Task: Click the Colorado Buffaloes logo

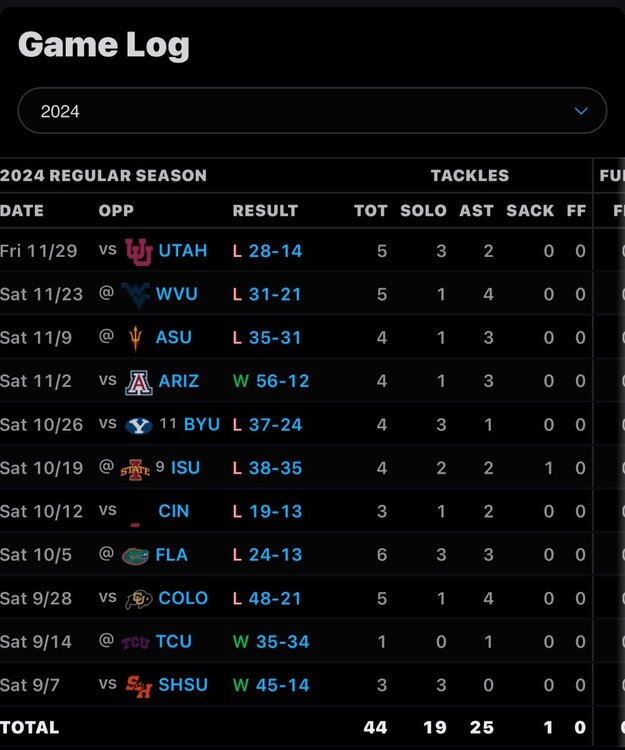Action: tap(139, 598)
